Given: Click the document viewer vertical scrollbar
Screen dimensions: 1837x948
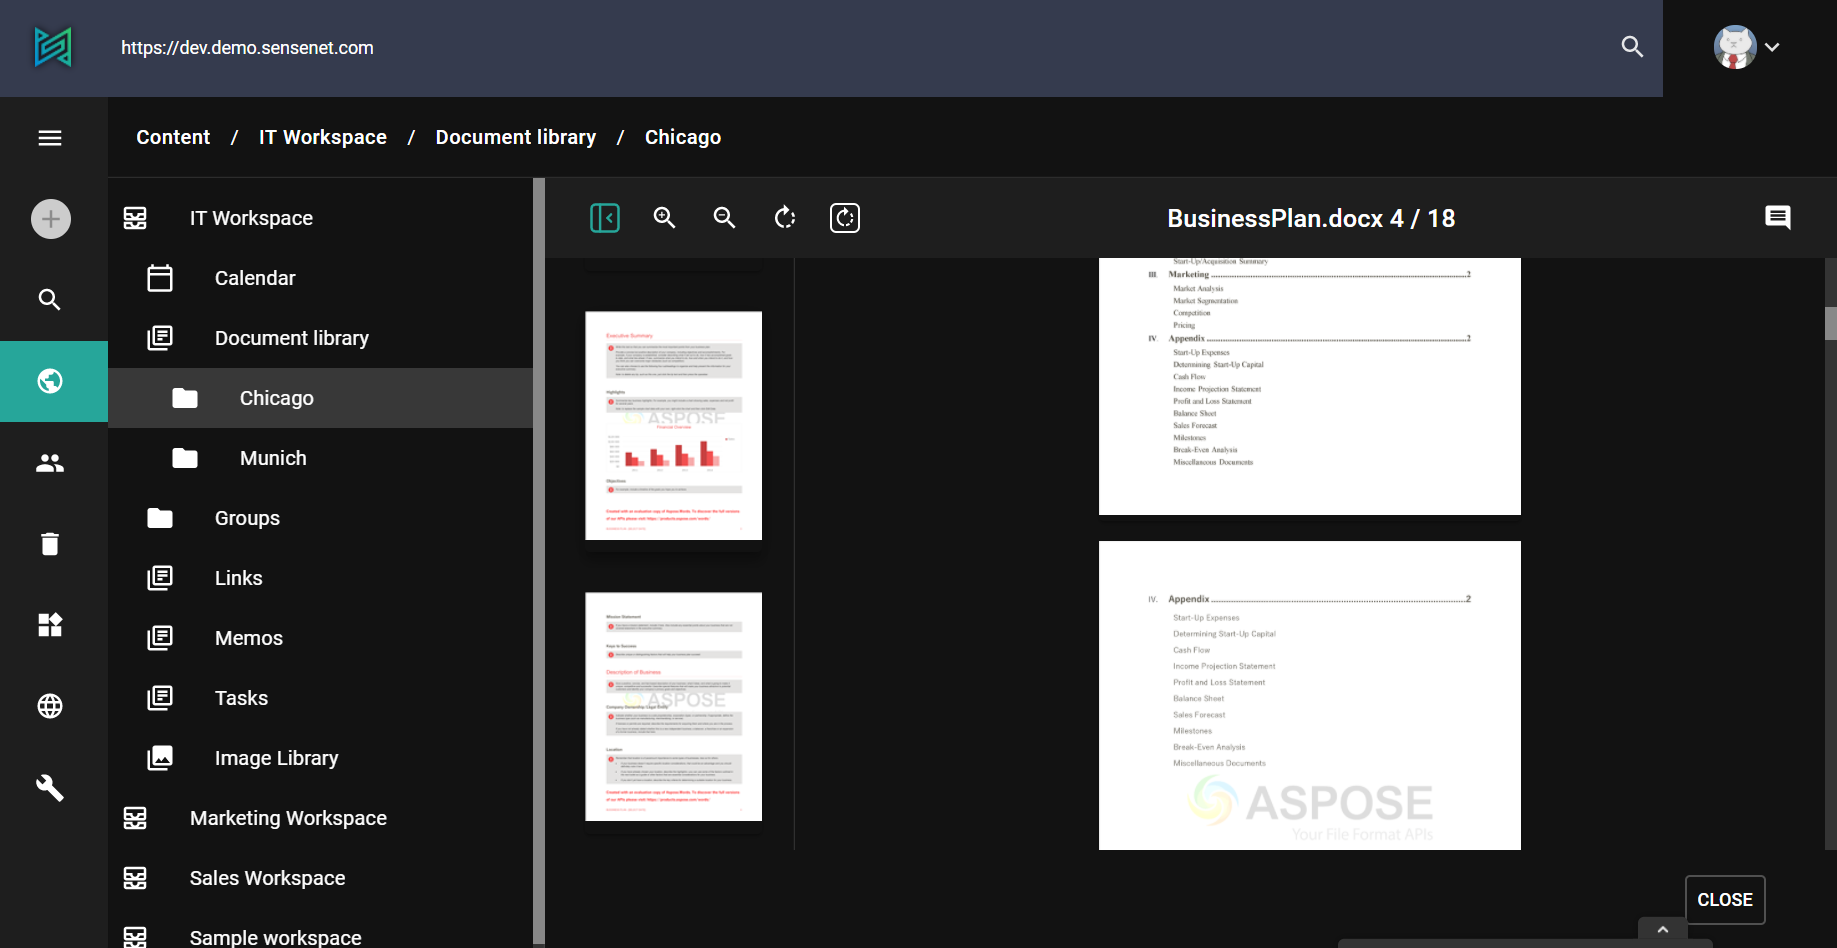Looking at the screenshot, I should point(1830,324).
